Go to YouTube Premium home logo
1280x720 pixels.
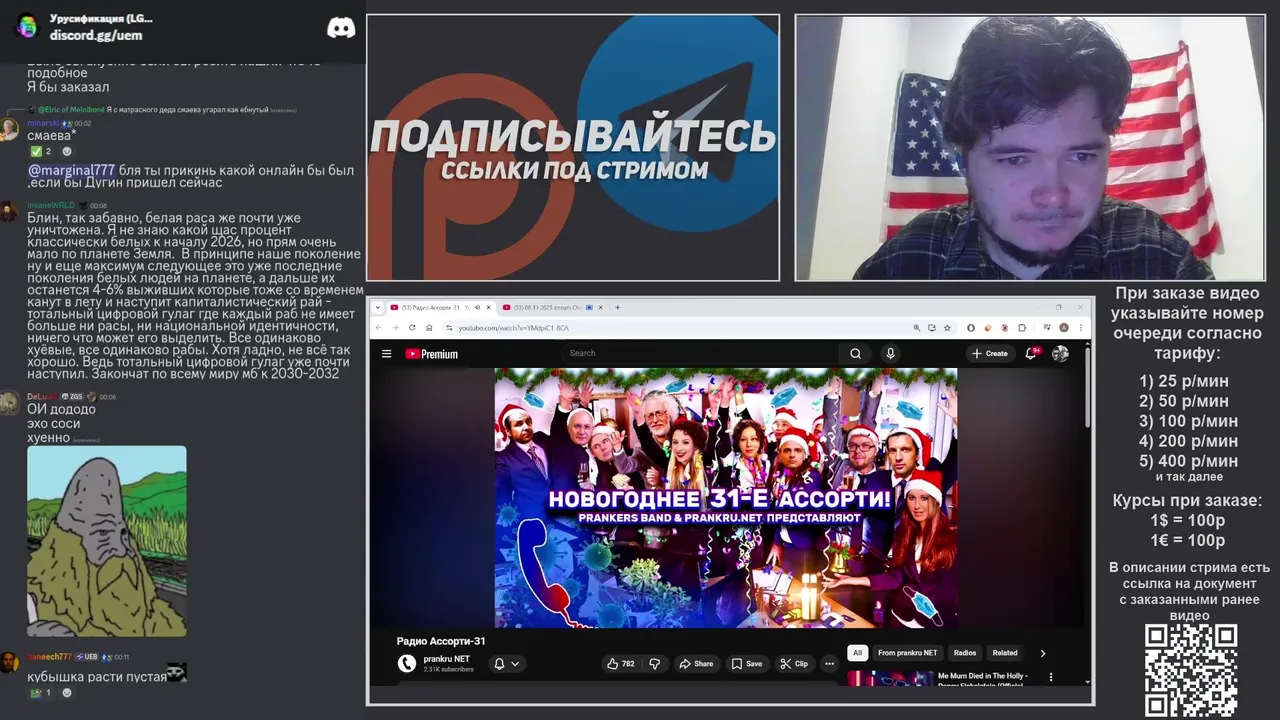point(431,353)
